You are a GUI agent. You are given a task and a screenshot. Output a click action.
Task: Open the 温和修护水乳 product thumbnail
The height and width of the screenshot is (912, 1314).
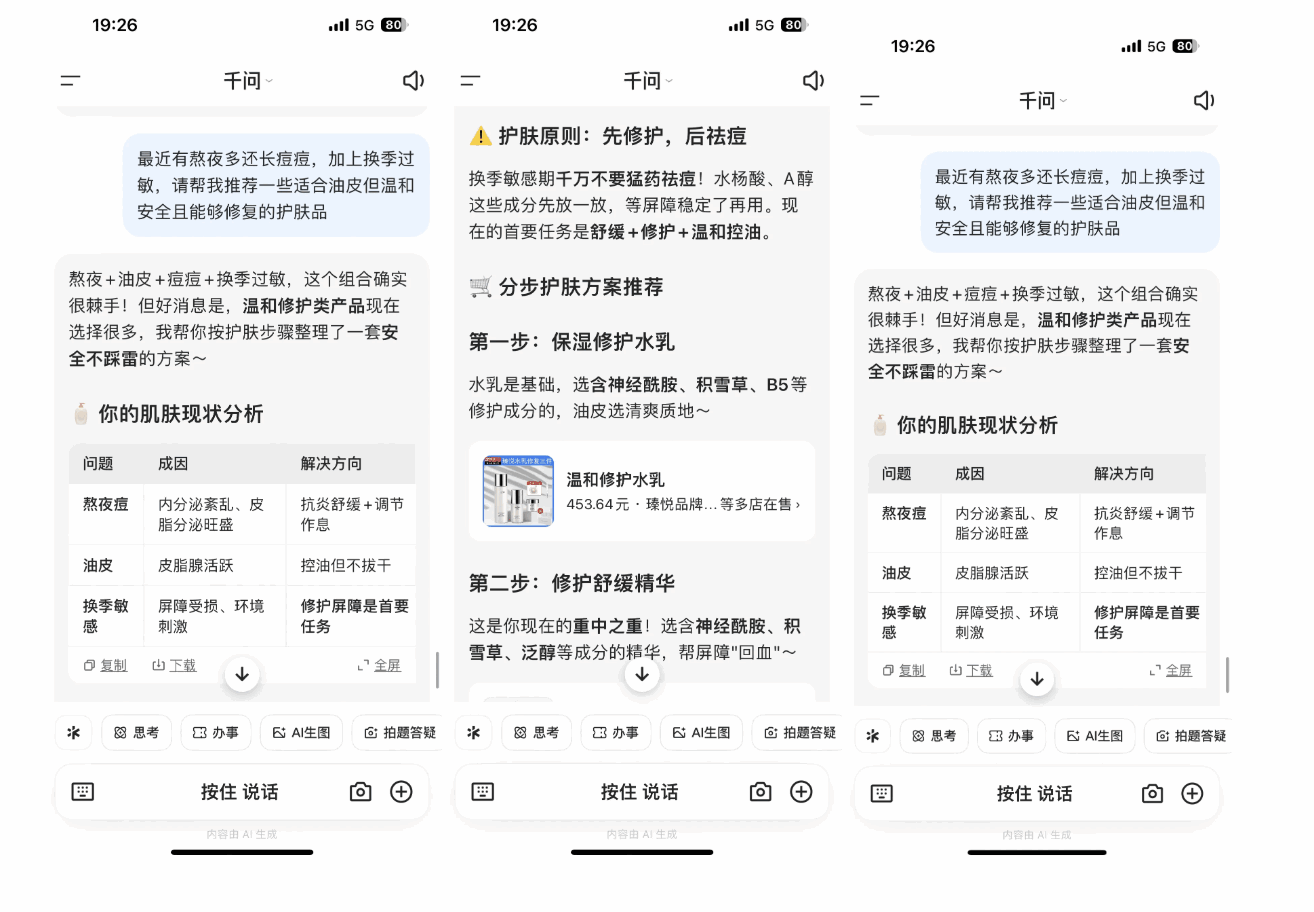coord(518,491)
